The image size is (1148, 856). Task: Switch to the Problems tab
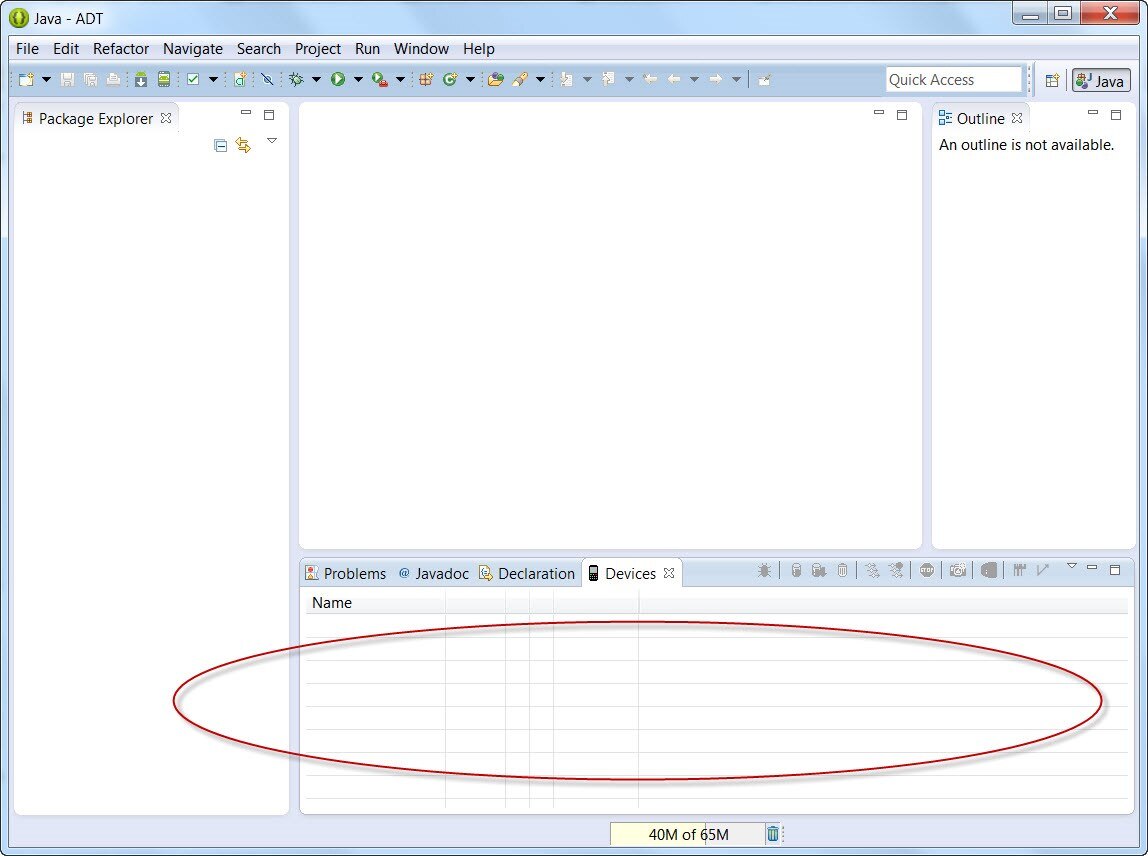(345, 573)
